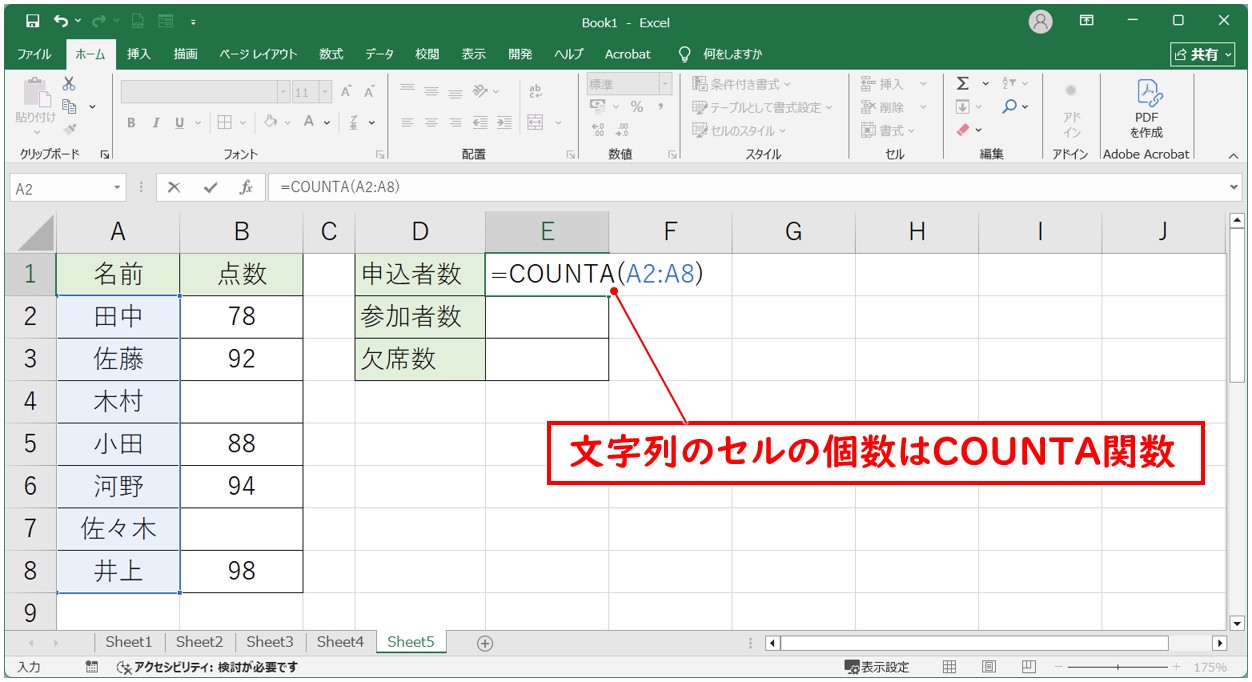
Task: Click the fill color bucket icon
Action: 268,122
